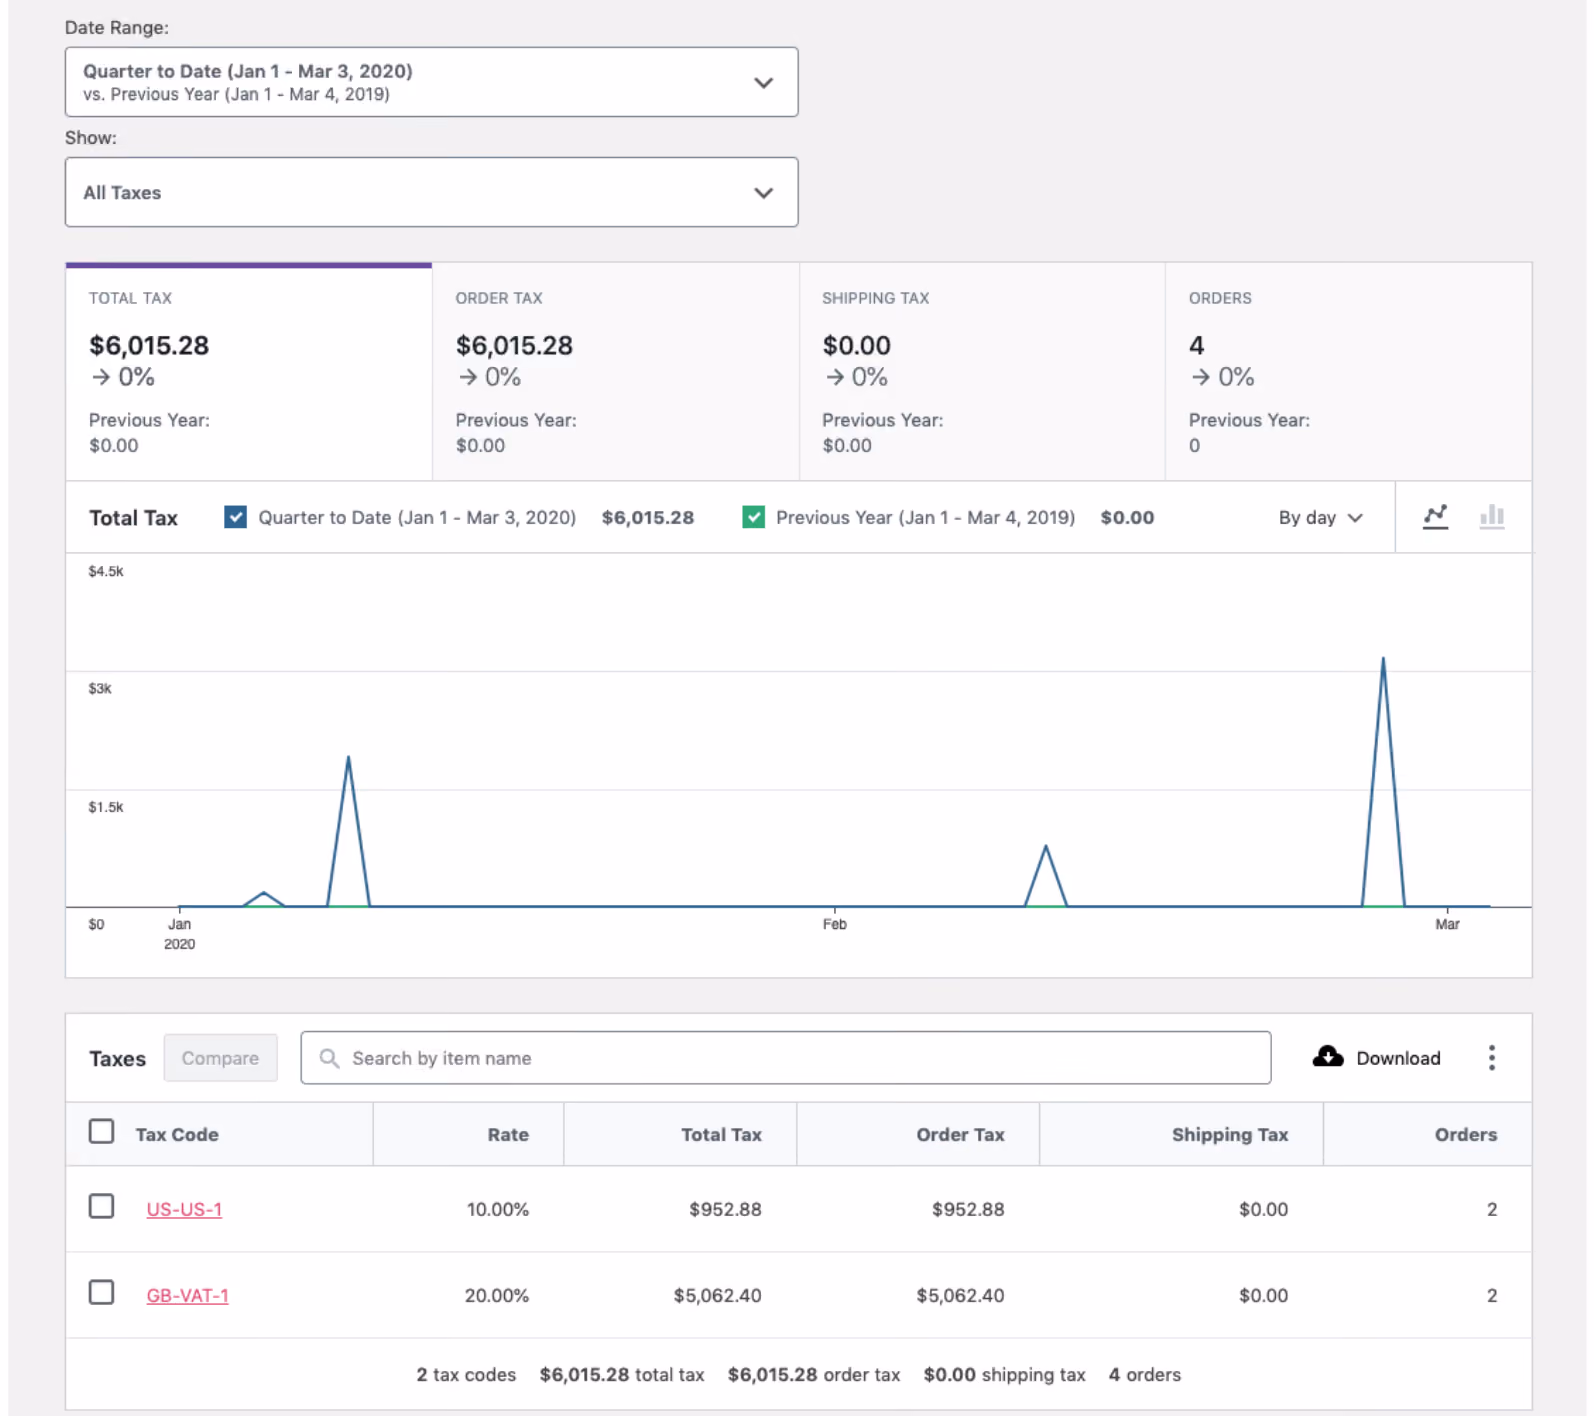The width and height of the screenshot is (1594, 1416).
Task: Check the US-US-1 row checkbox
Action: coord(101,1207)
